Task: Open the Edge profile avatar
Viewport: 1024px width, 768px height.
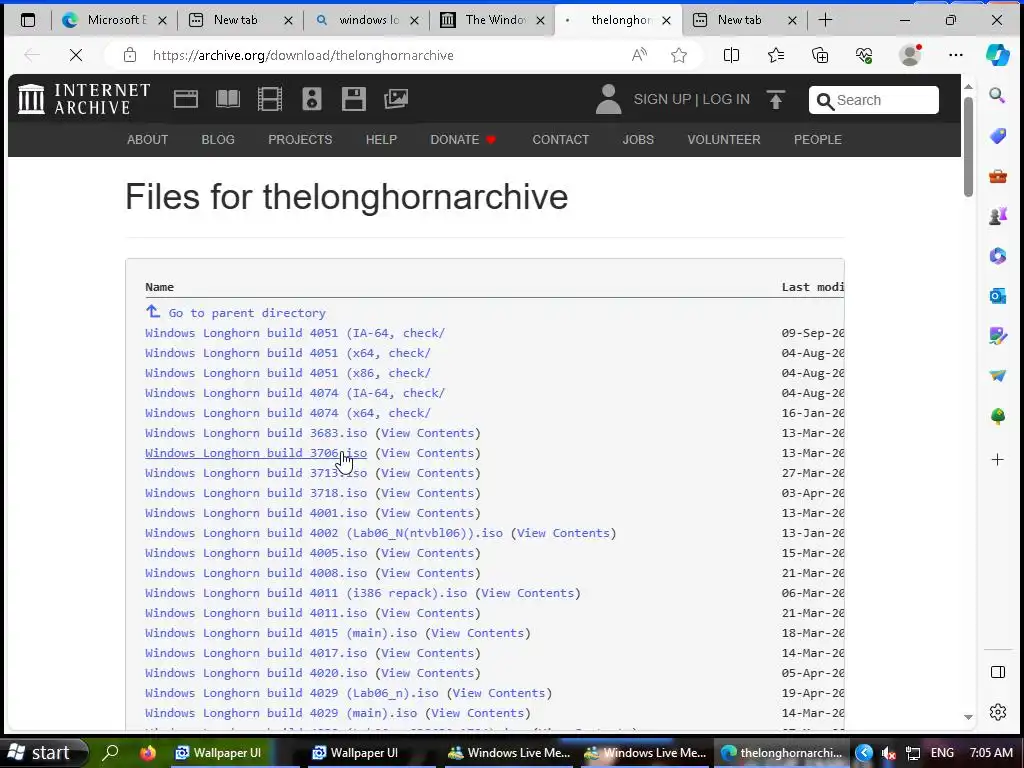Action: click(x=910, y=55)
